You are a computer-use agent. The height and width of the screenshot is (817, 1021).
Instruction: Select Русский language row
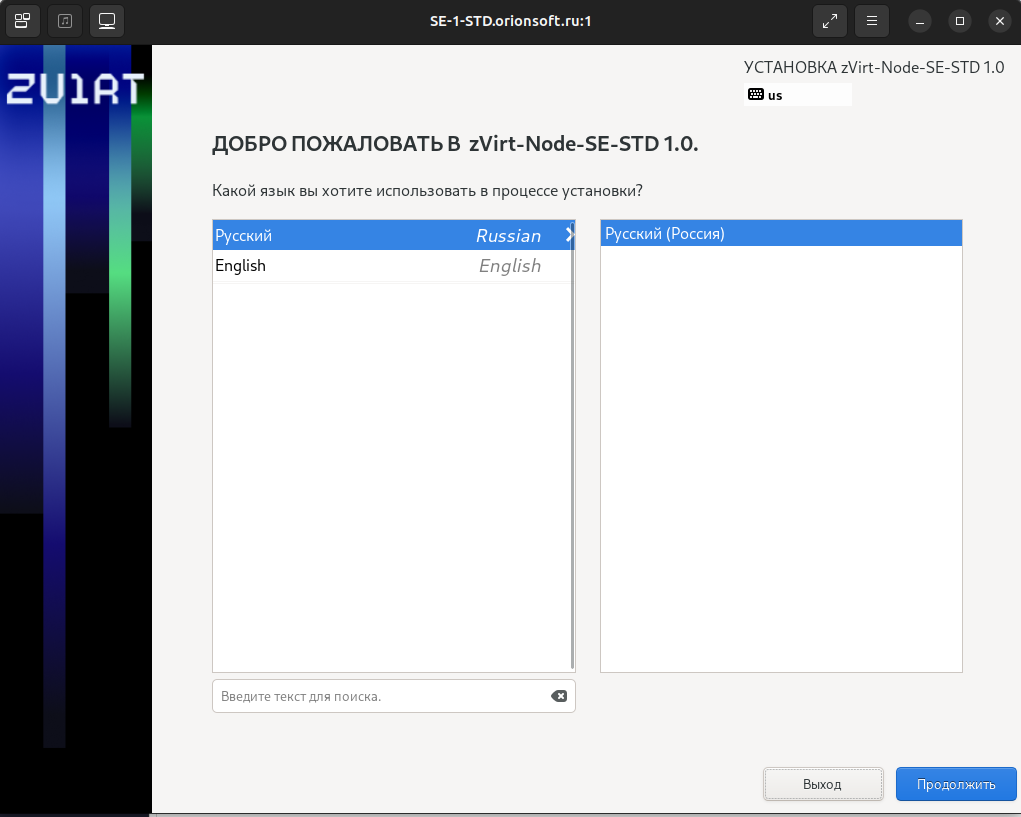click(x=393, y=235)
